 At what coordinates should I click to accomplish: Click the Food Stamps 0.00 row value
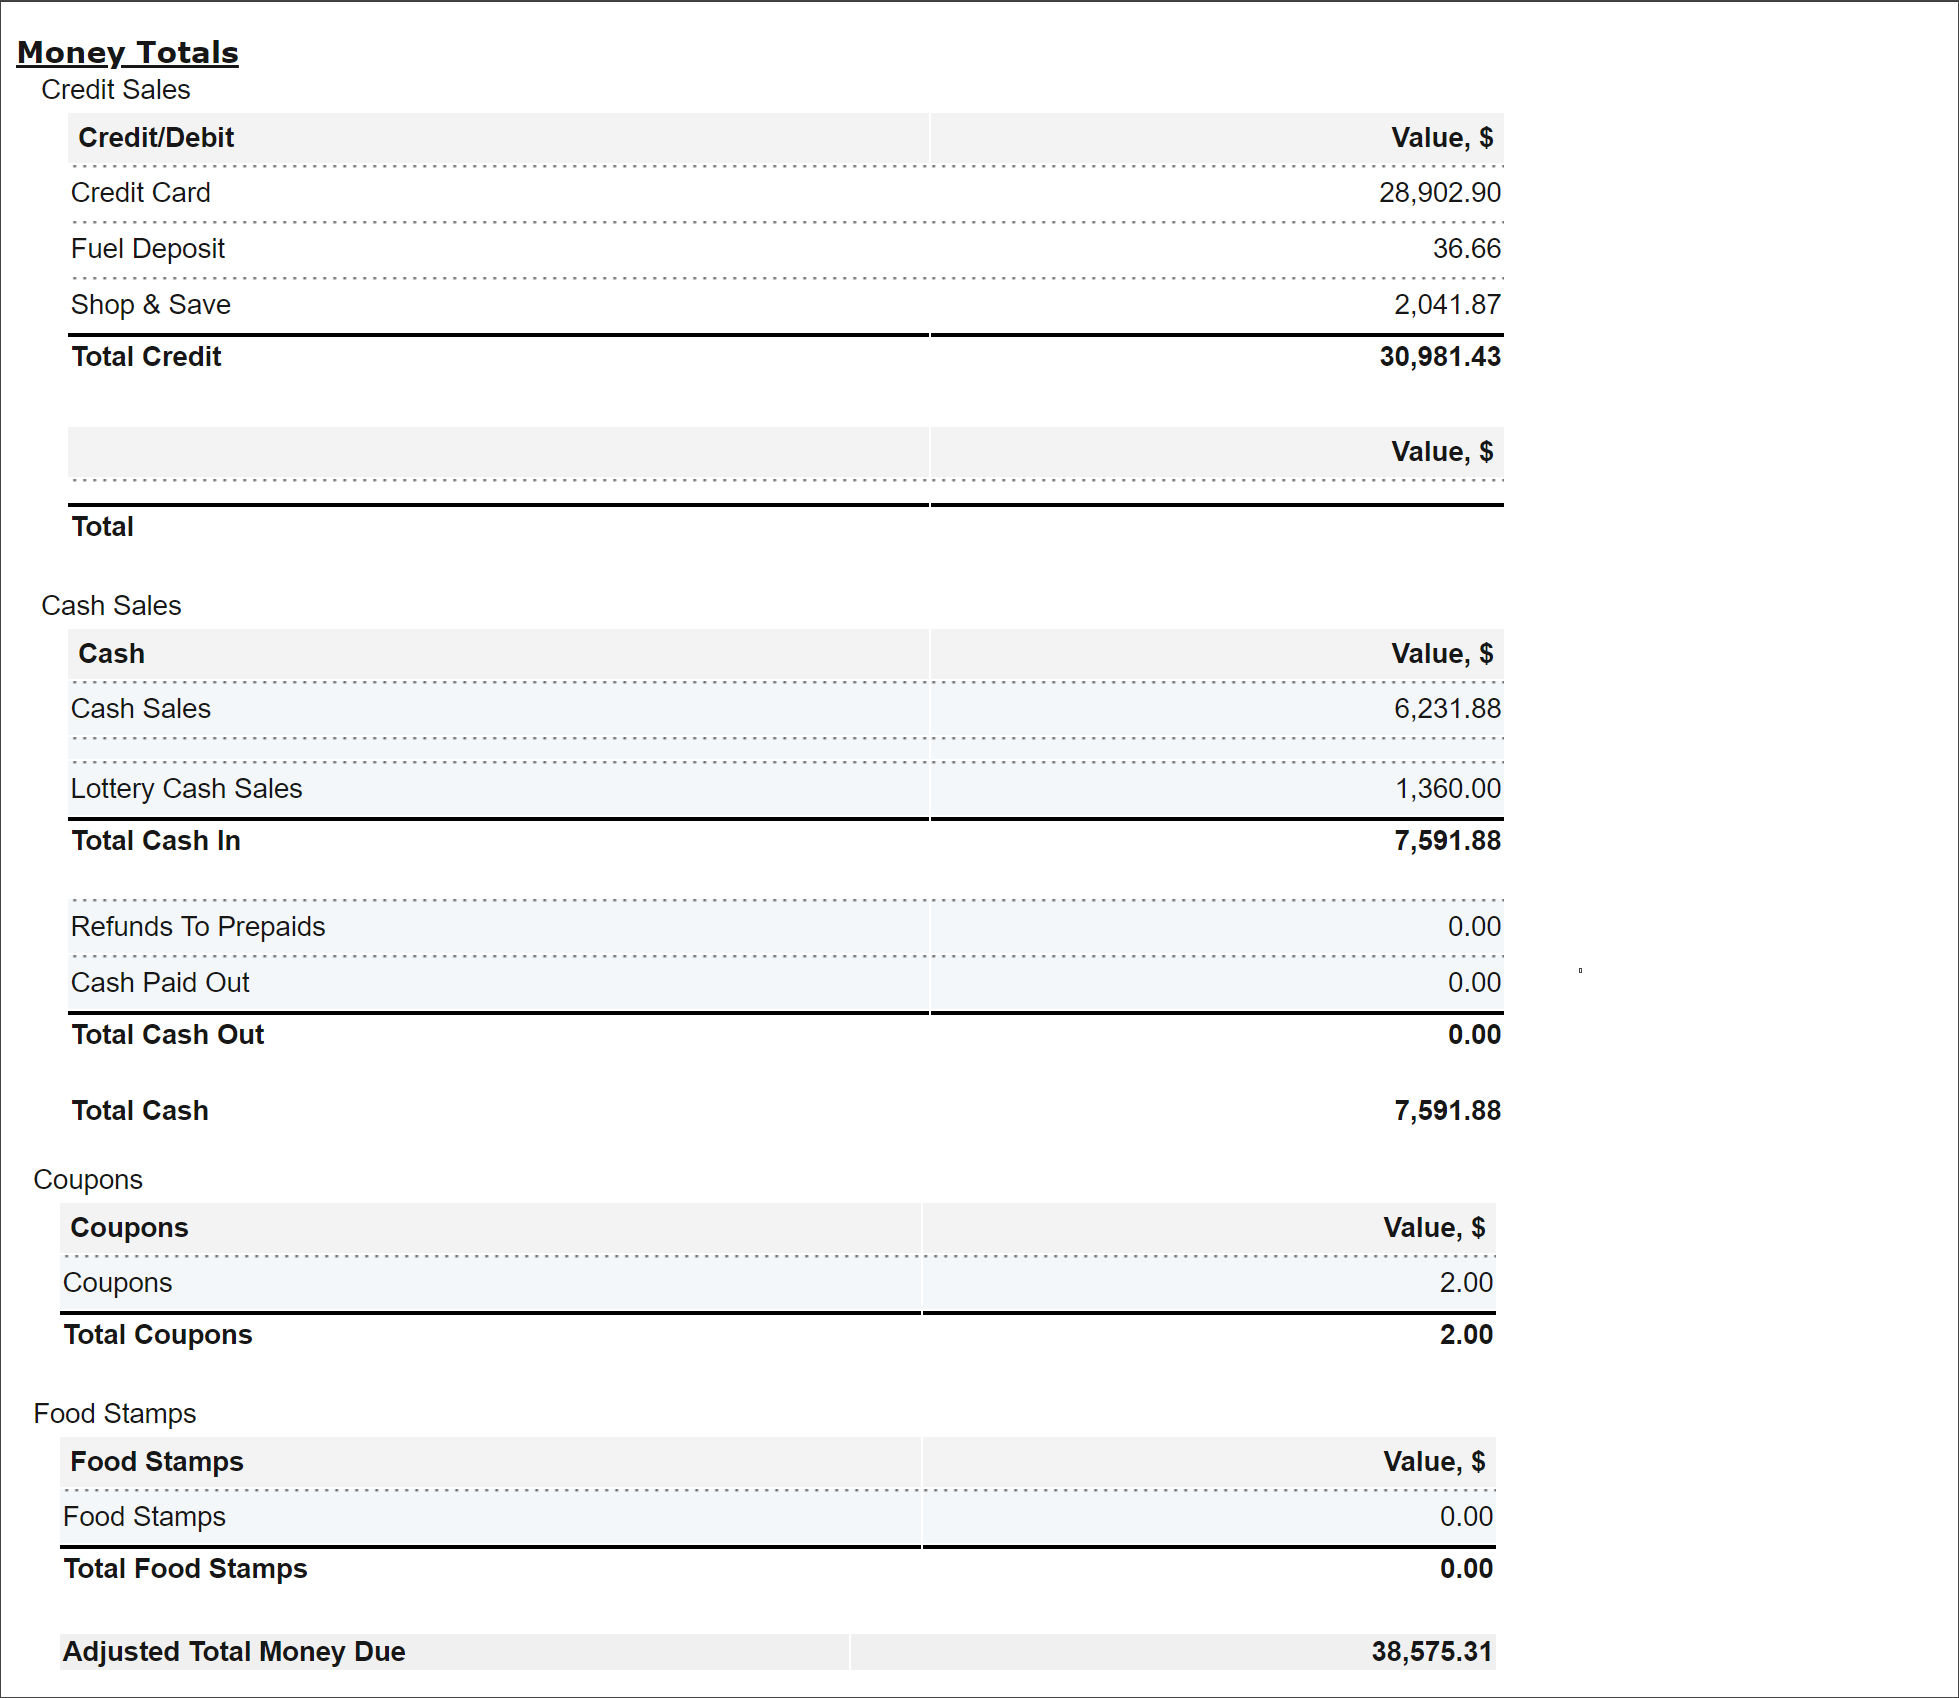1466,1517
